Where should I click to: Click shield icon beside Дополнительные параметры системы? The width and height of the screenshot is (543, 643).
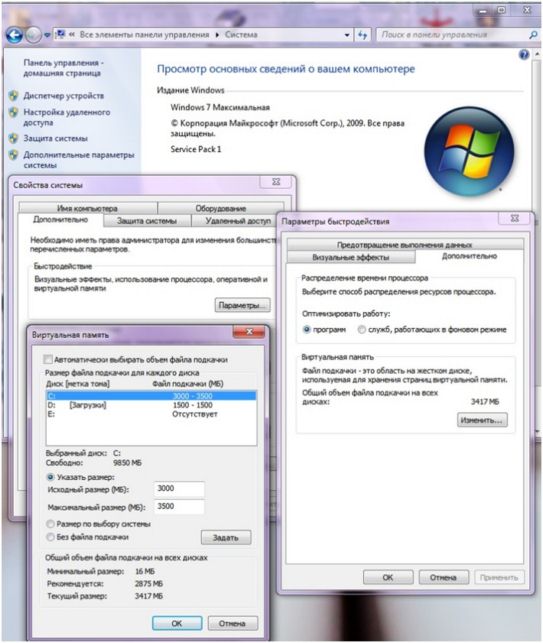coord(14,155)
